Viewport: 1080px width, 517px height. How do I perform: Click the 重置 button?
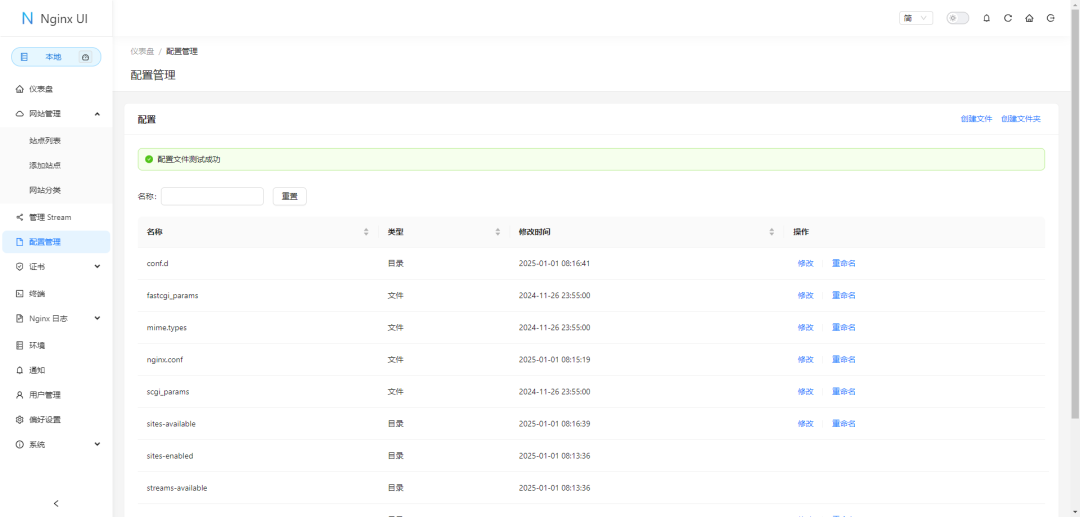pyautogui.click(x=289, y=196)
